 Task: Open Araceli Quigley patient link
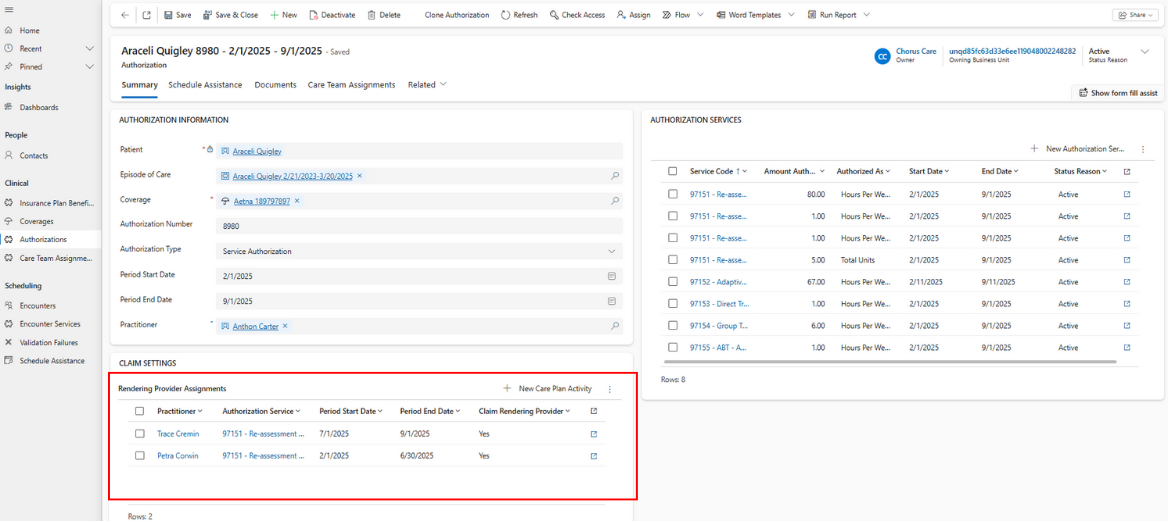pos(257,151)
